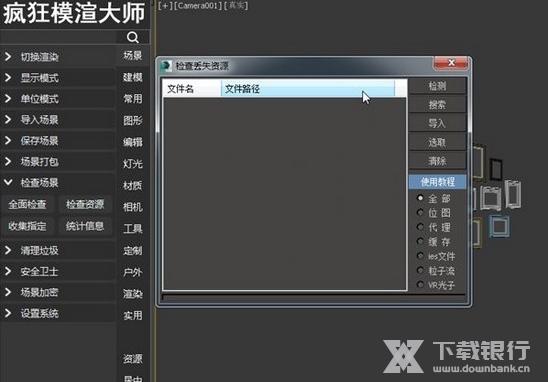
Task: Collapse the 检查场景 section
Action: [x=58, y=183]
